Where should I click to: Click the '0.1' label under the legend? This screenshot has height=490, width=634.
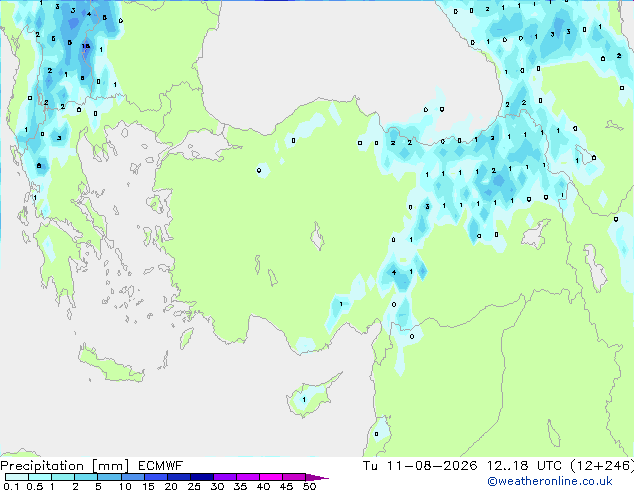(x=11, y=486)
